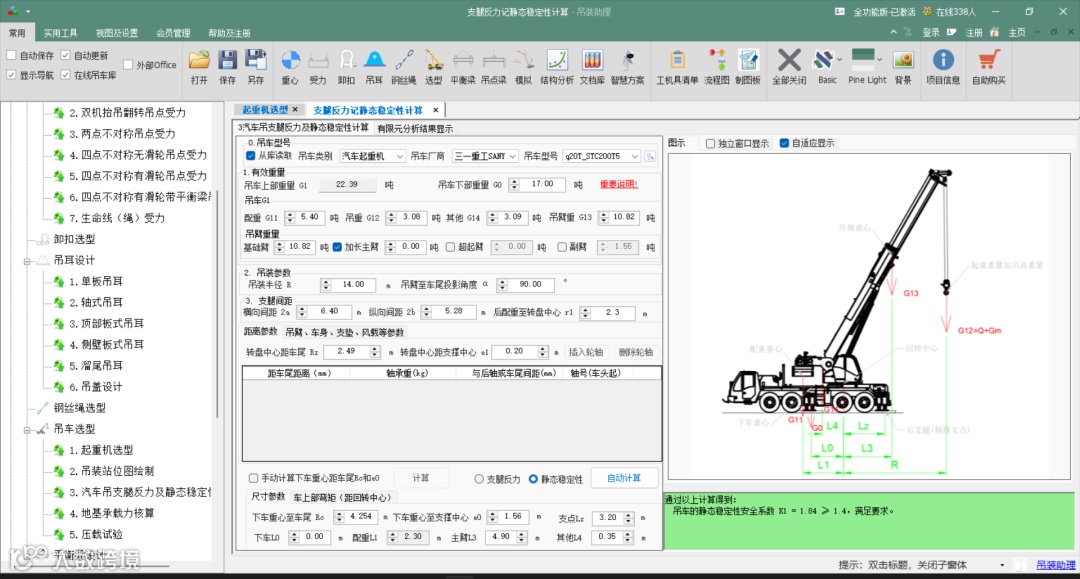Click 插入轮轴 button
The image size is (1080, 579).
coord(585,352)
